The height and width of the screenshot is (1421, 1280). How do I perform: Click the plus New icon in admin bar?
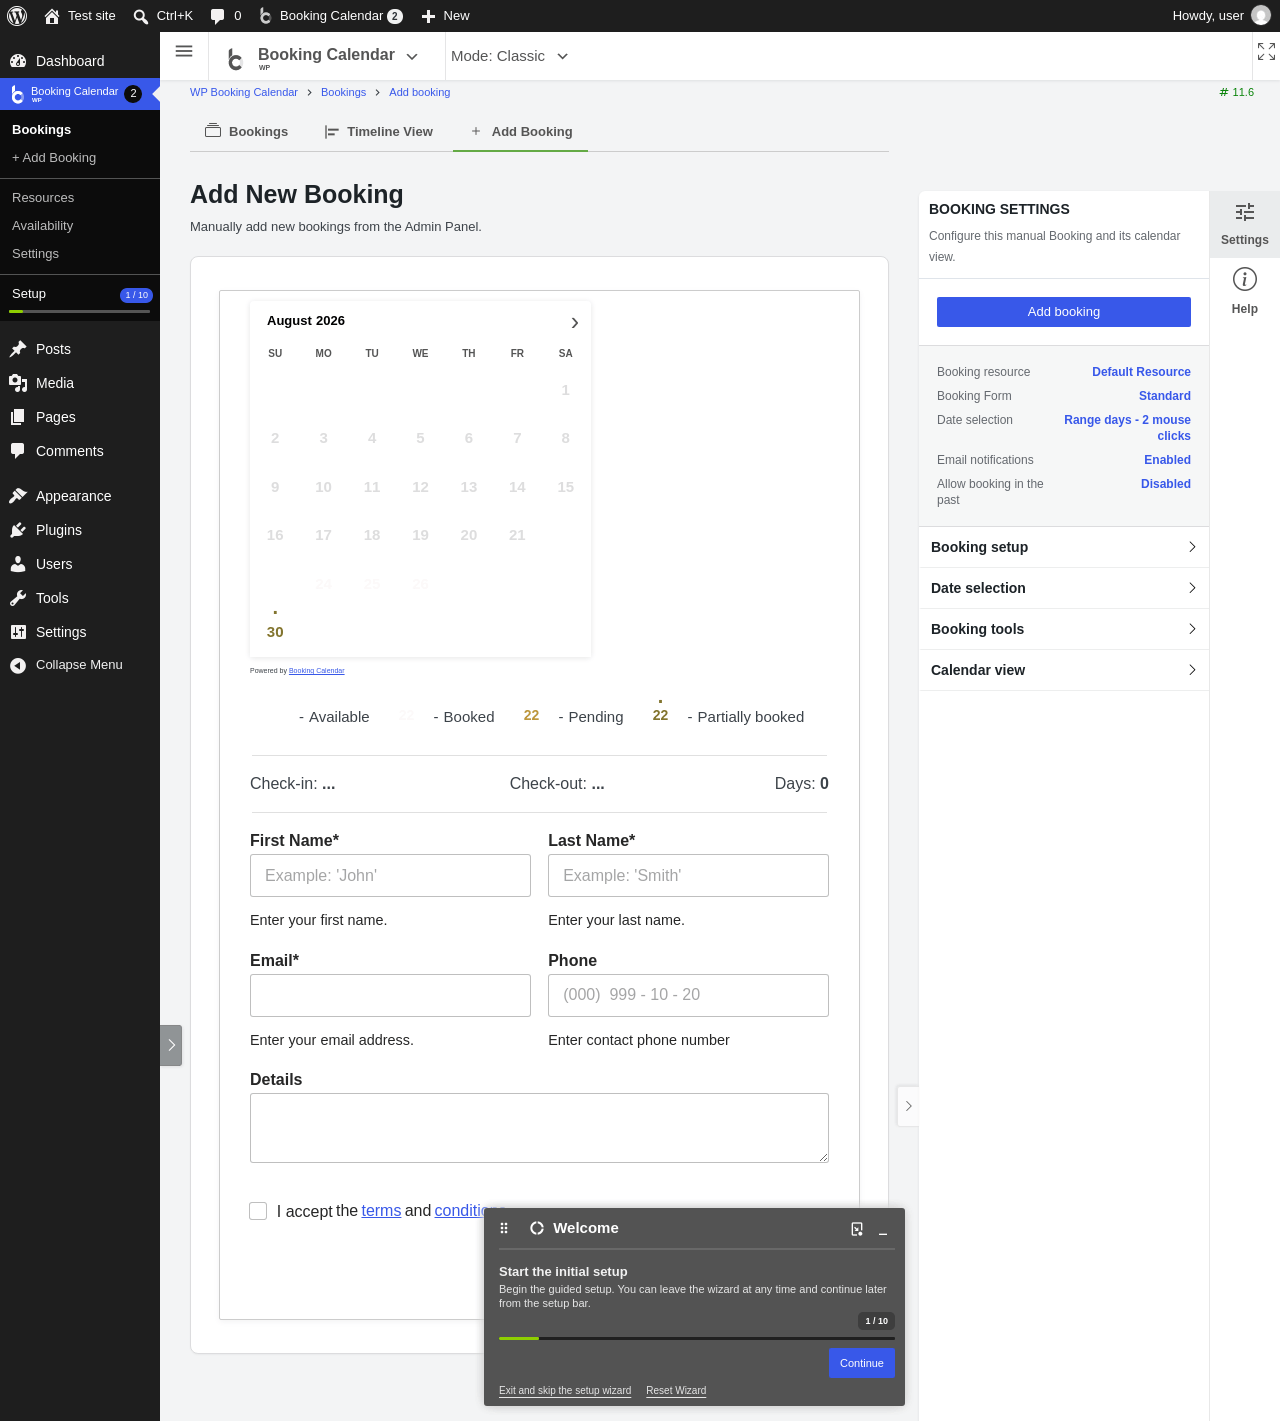coord(428,16)
